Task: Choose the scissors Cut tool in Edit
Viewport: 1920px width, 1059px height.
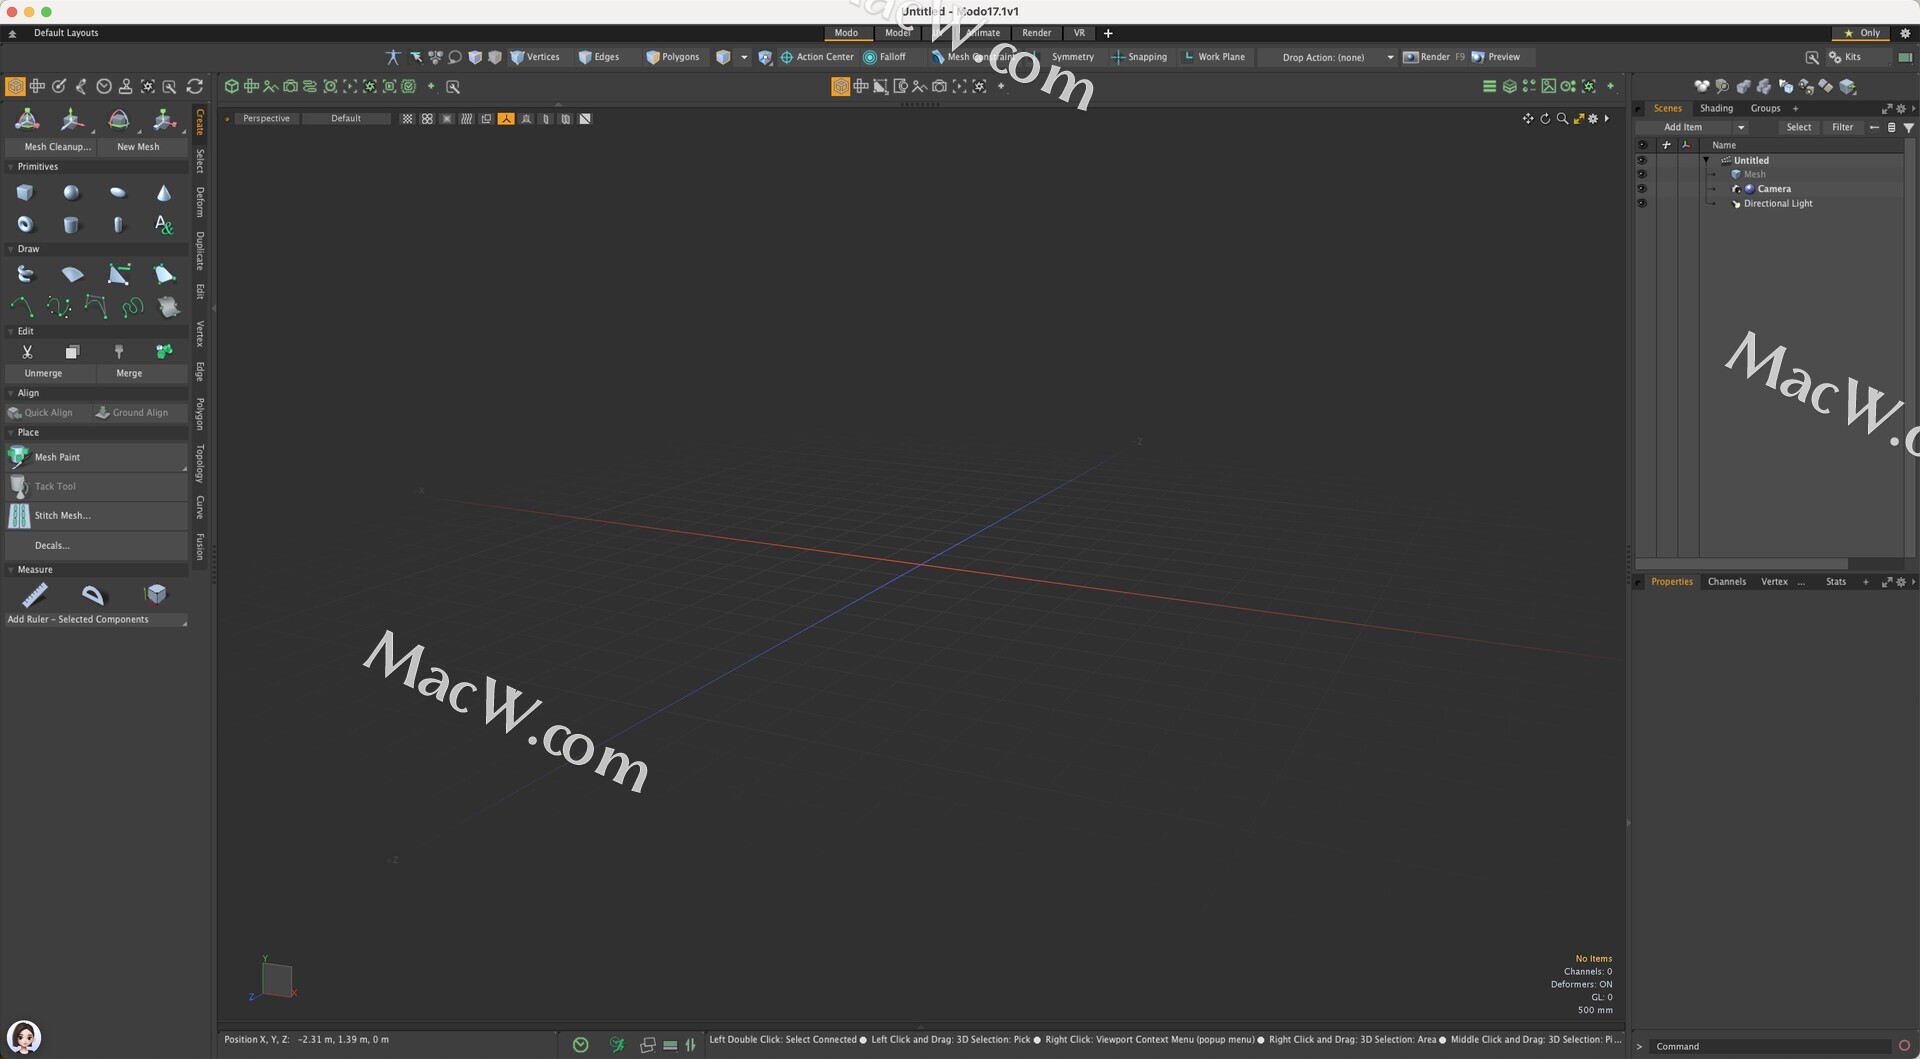Action: click(x=27, y=352)
